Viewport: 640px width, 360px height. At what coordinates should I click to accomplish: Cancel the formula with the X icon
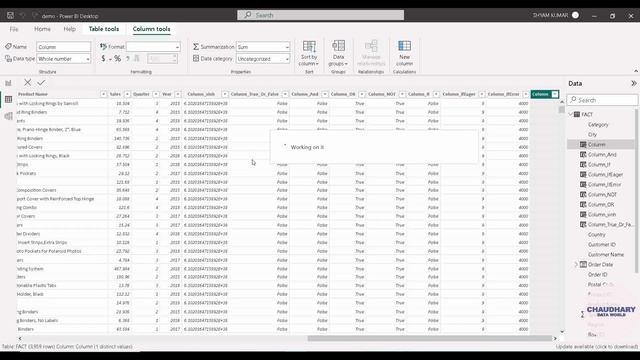click(x=27, y=82)
